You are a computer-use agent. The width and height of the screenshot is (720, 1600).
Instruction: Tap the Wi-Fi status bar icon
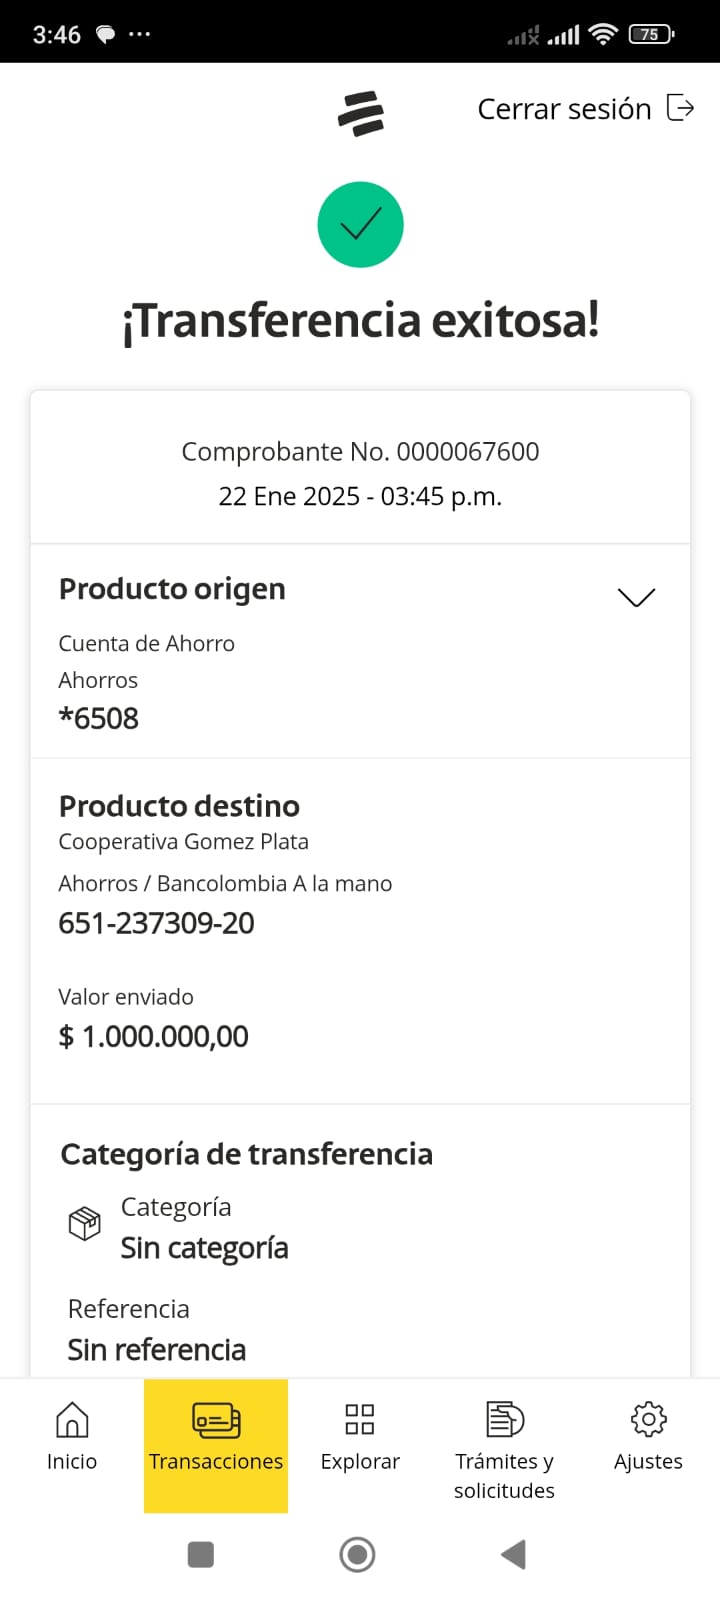603,35
